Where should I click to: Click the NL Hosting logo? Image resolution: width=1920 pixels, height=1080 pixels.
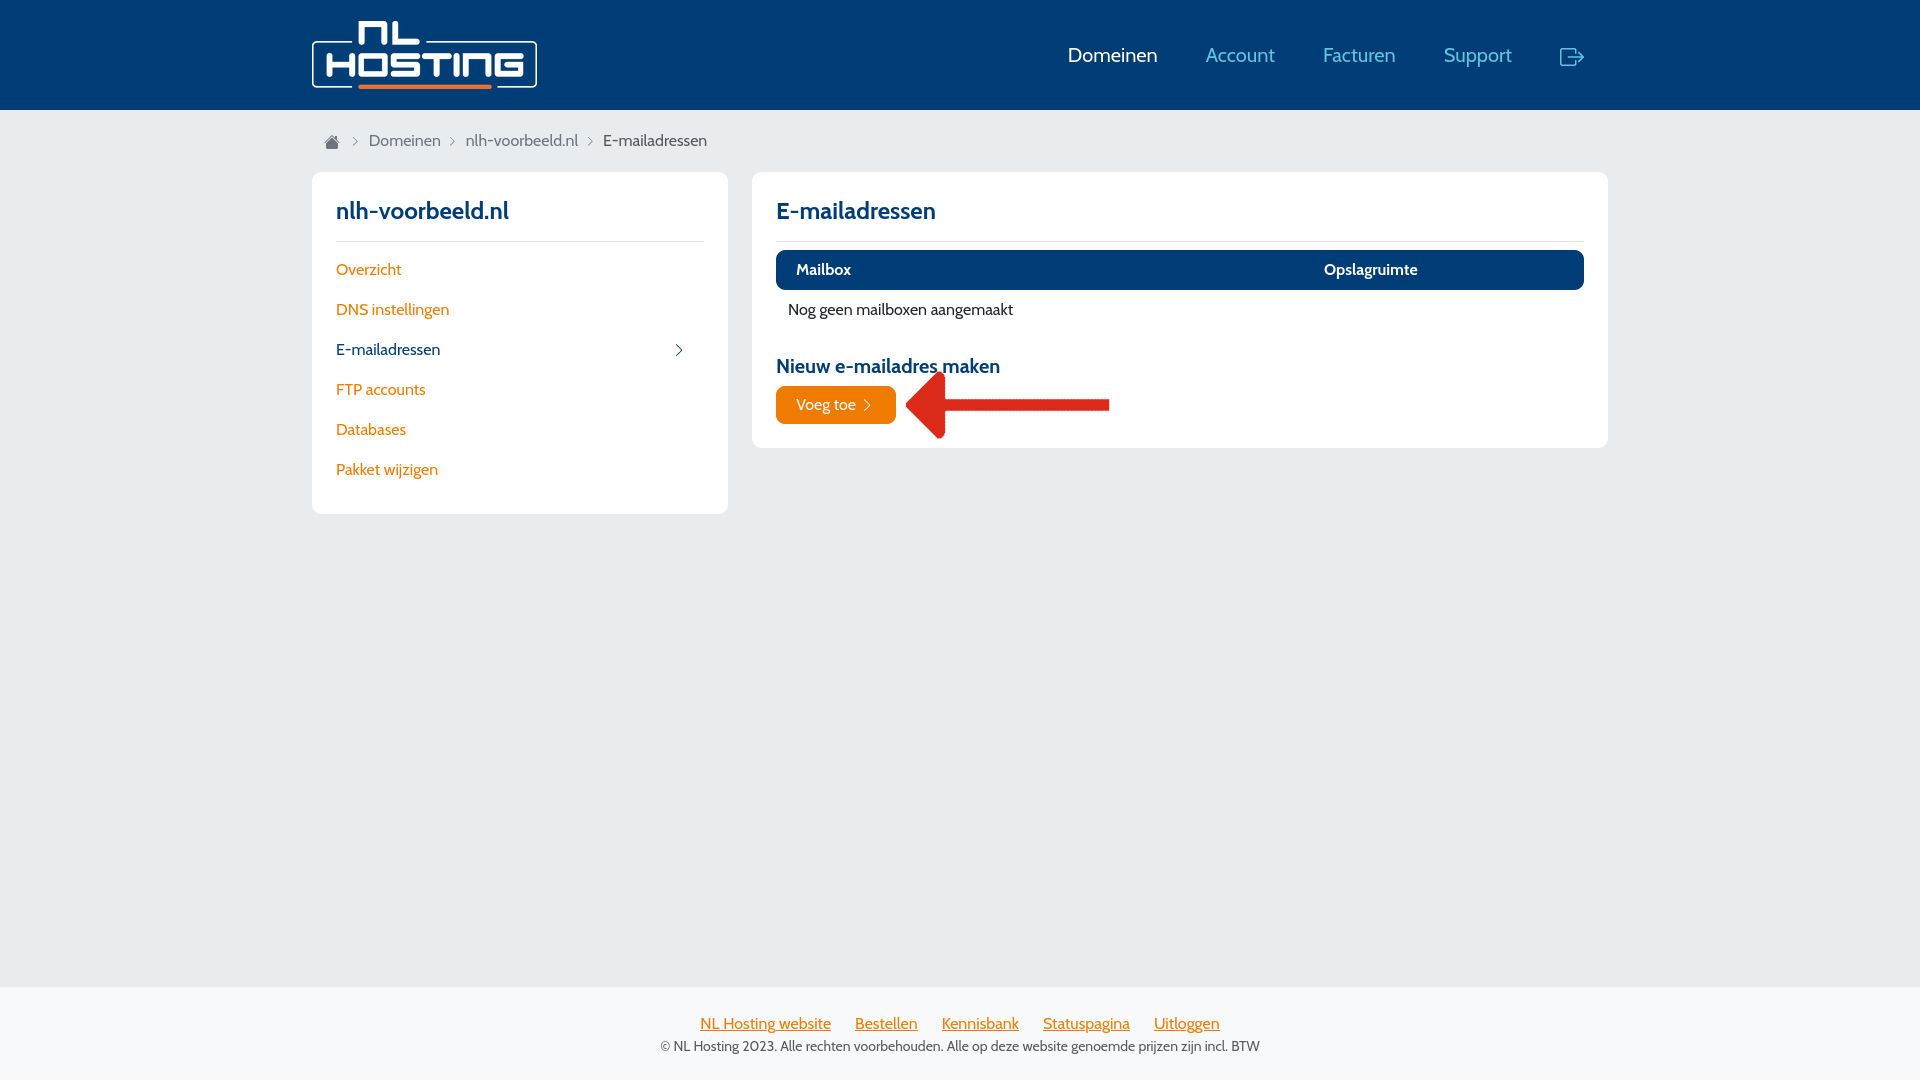point(424,55)
